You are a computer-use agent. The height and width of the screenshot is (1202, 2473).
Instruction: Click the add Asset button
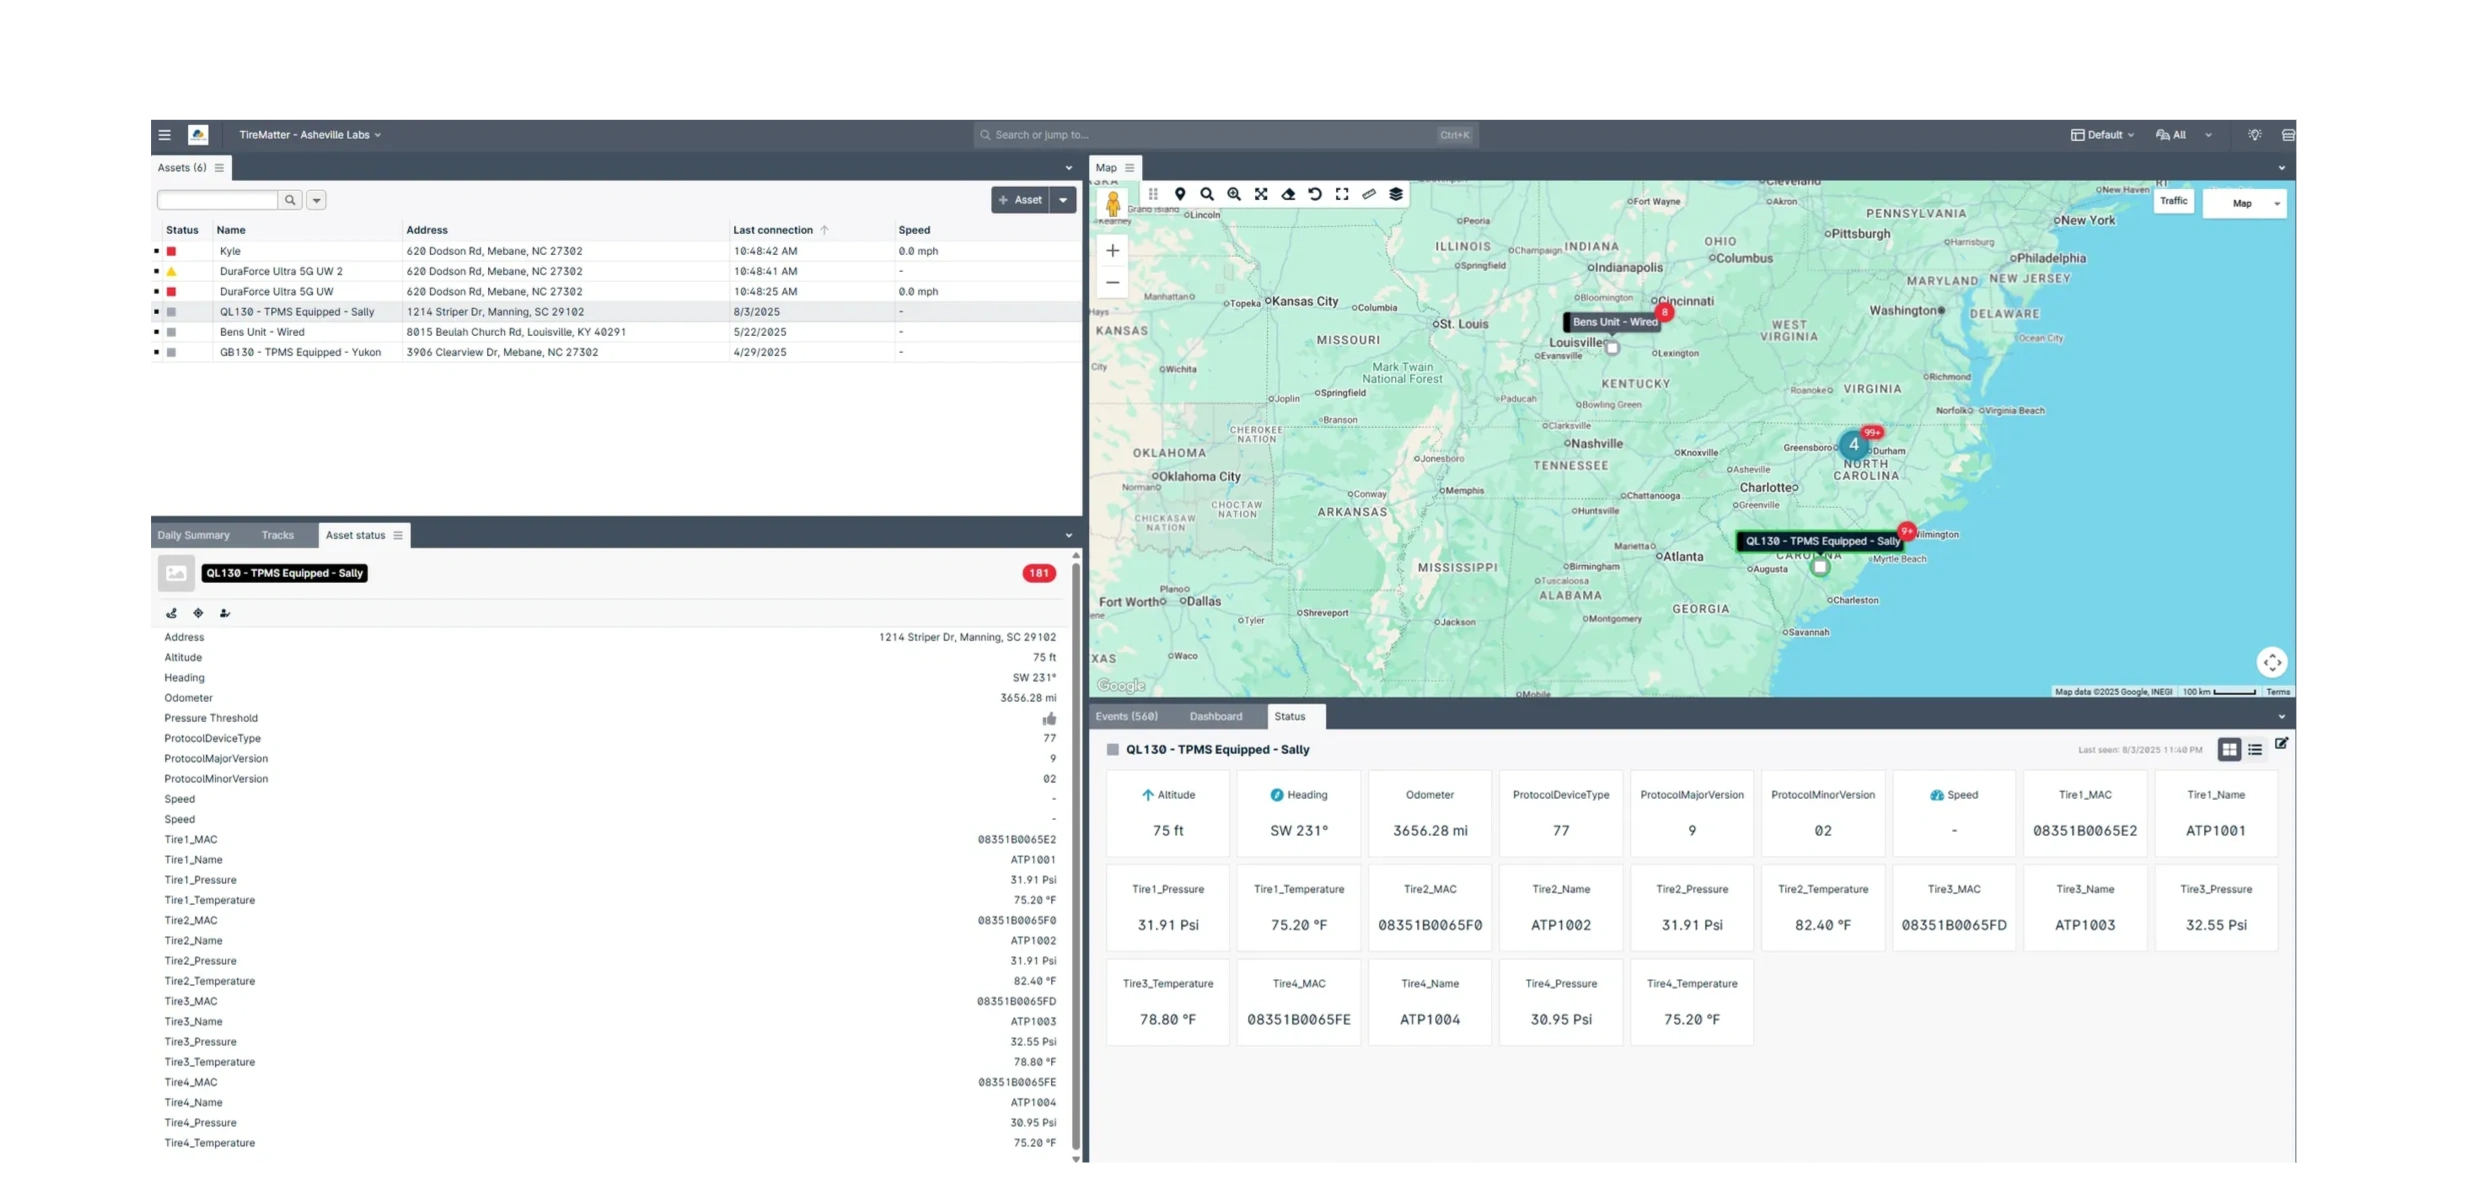[x=1019, y=200]
